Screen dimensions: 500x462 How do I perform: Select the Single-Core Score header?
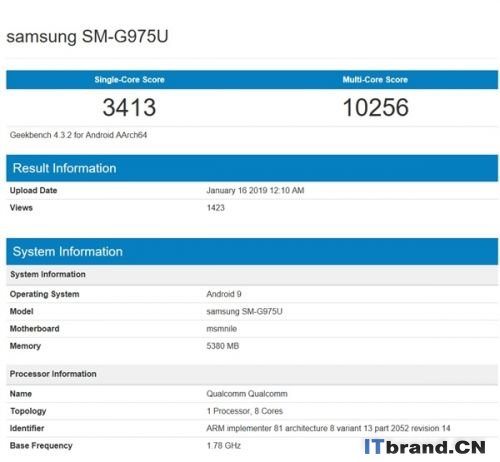click(x=129, y=80)
